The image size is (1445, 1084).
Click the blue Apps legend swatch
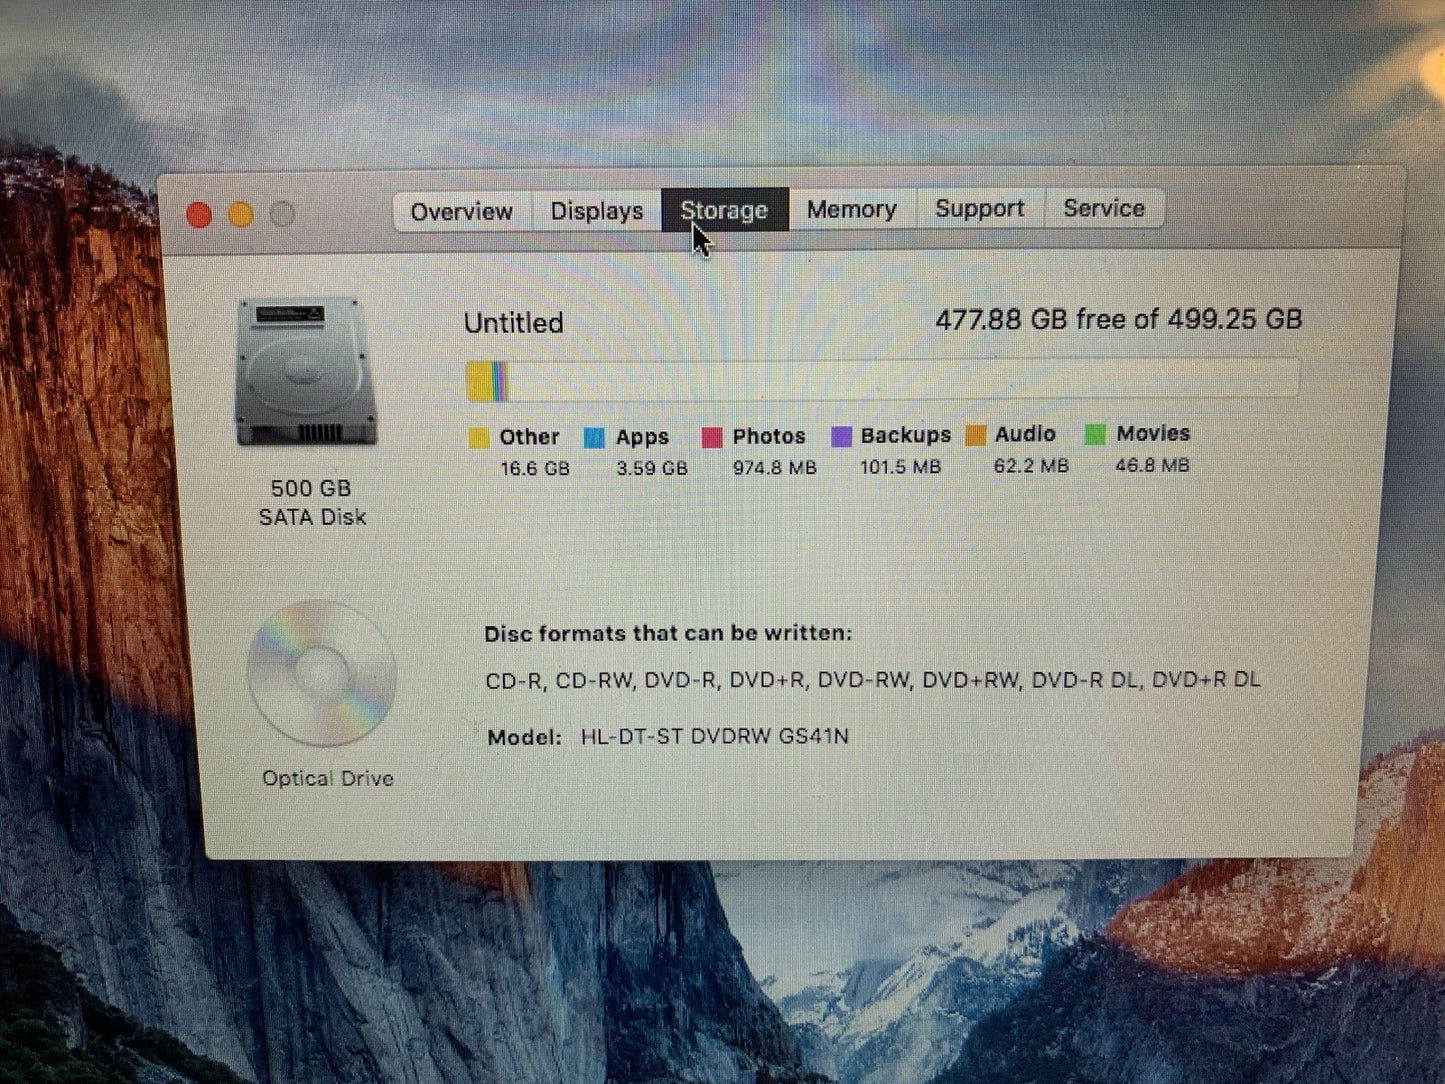[594, 438]
